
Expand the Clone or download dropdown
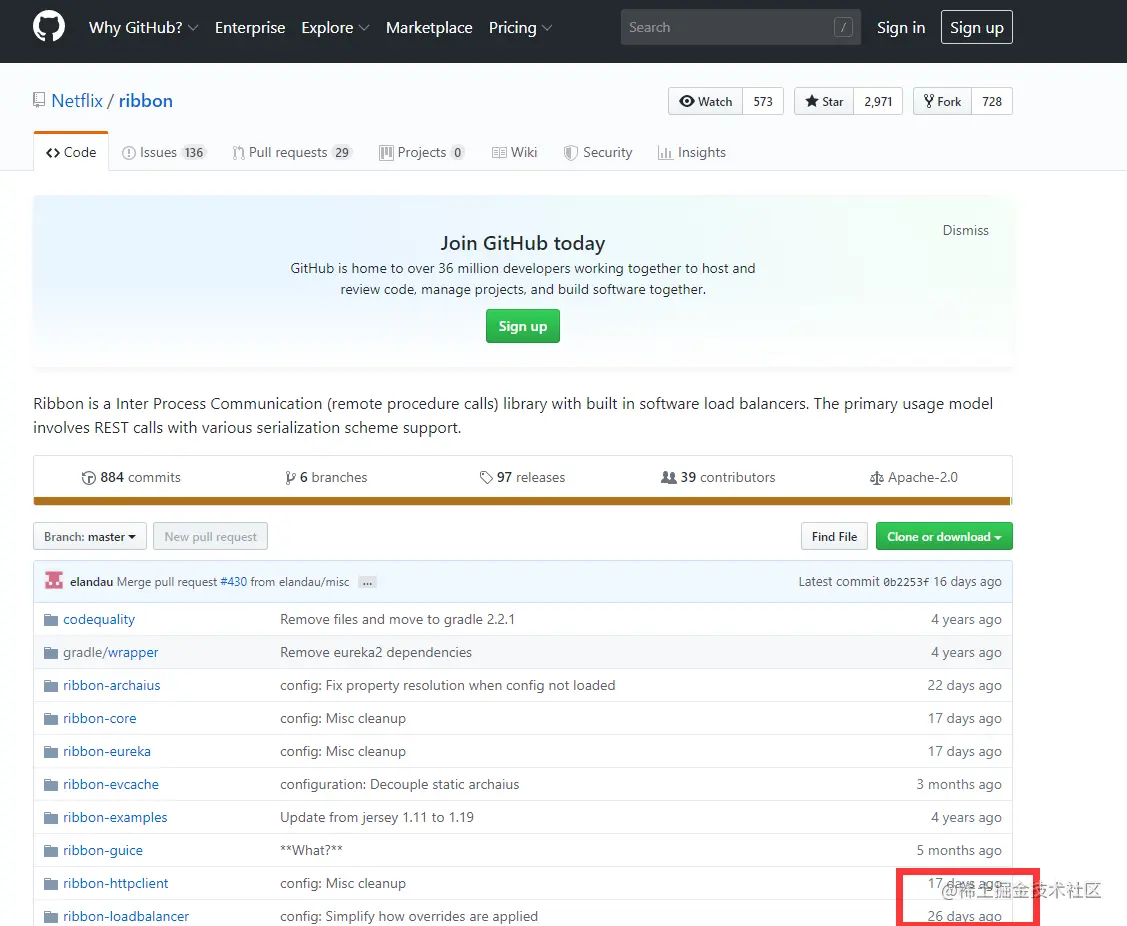pyautogui.click(x=944, y=536)
